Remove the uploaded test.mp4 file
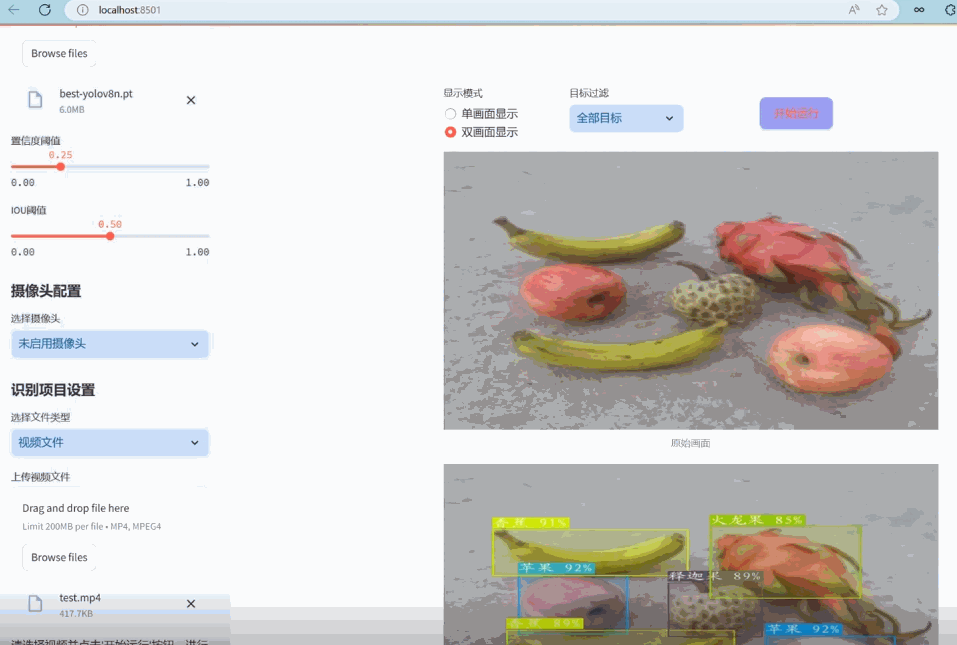Image resolution: width=957 pixels, height=645 pixels. [191, 604]
